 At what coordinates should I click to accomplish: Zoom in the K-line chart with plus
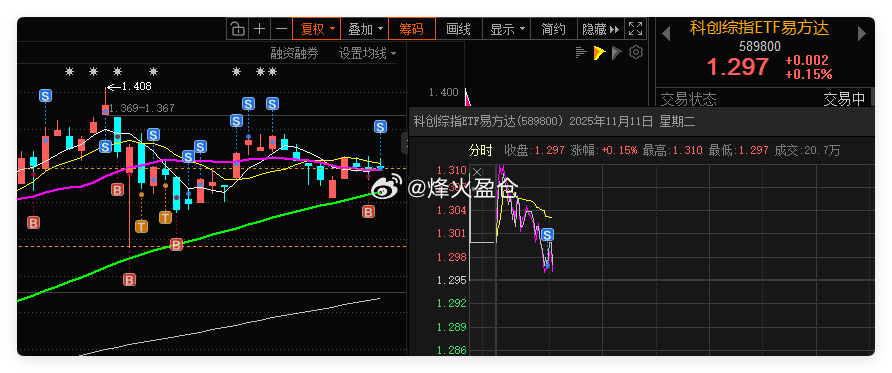click(x=259, y=28)
